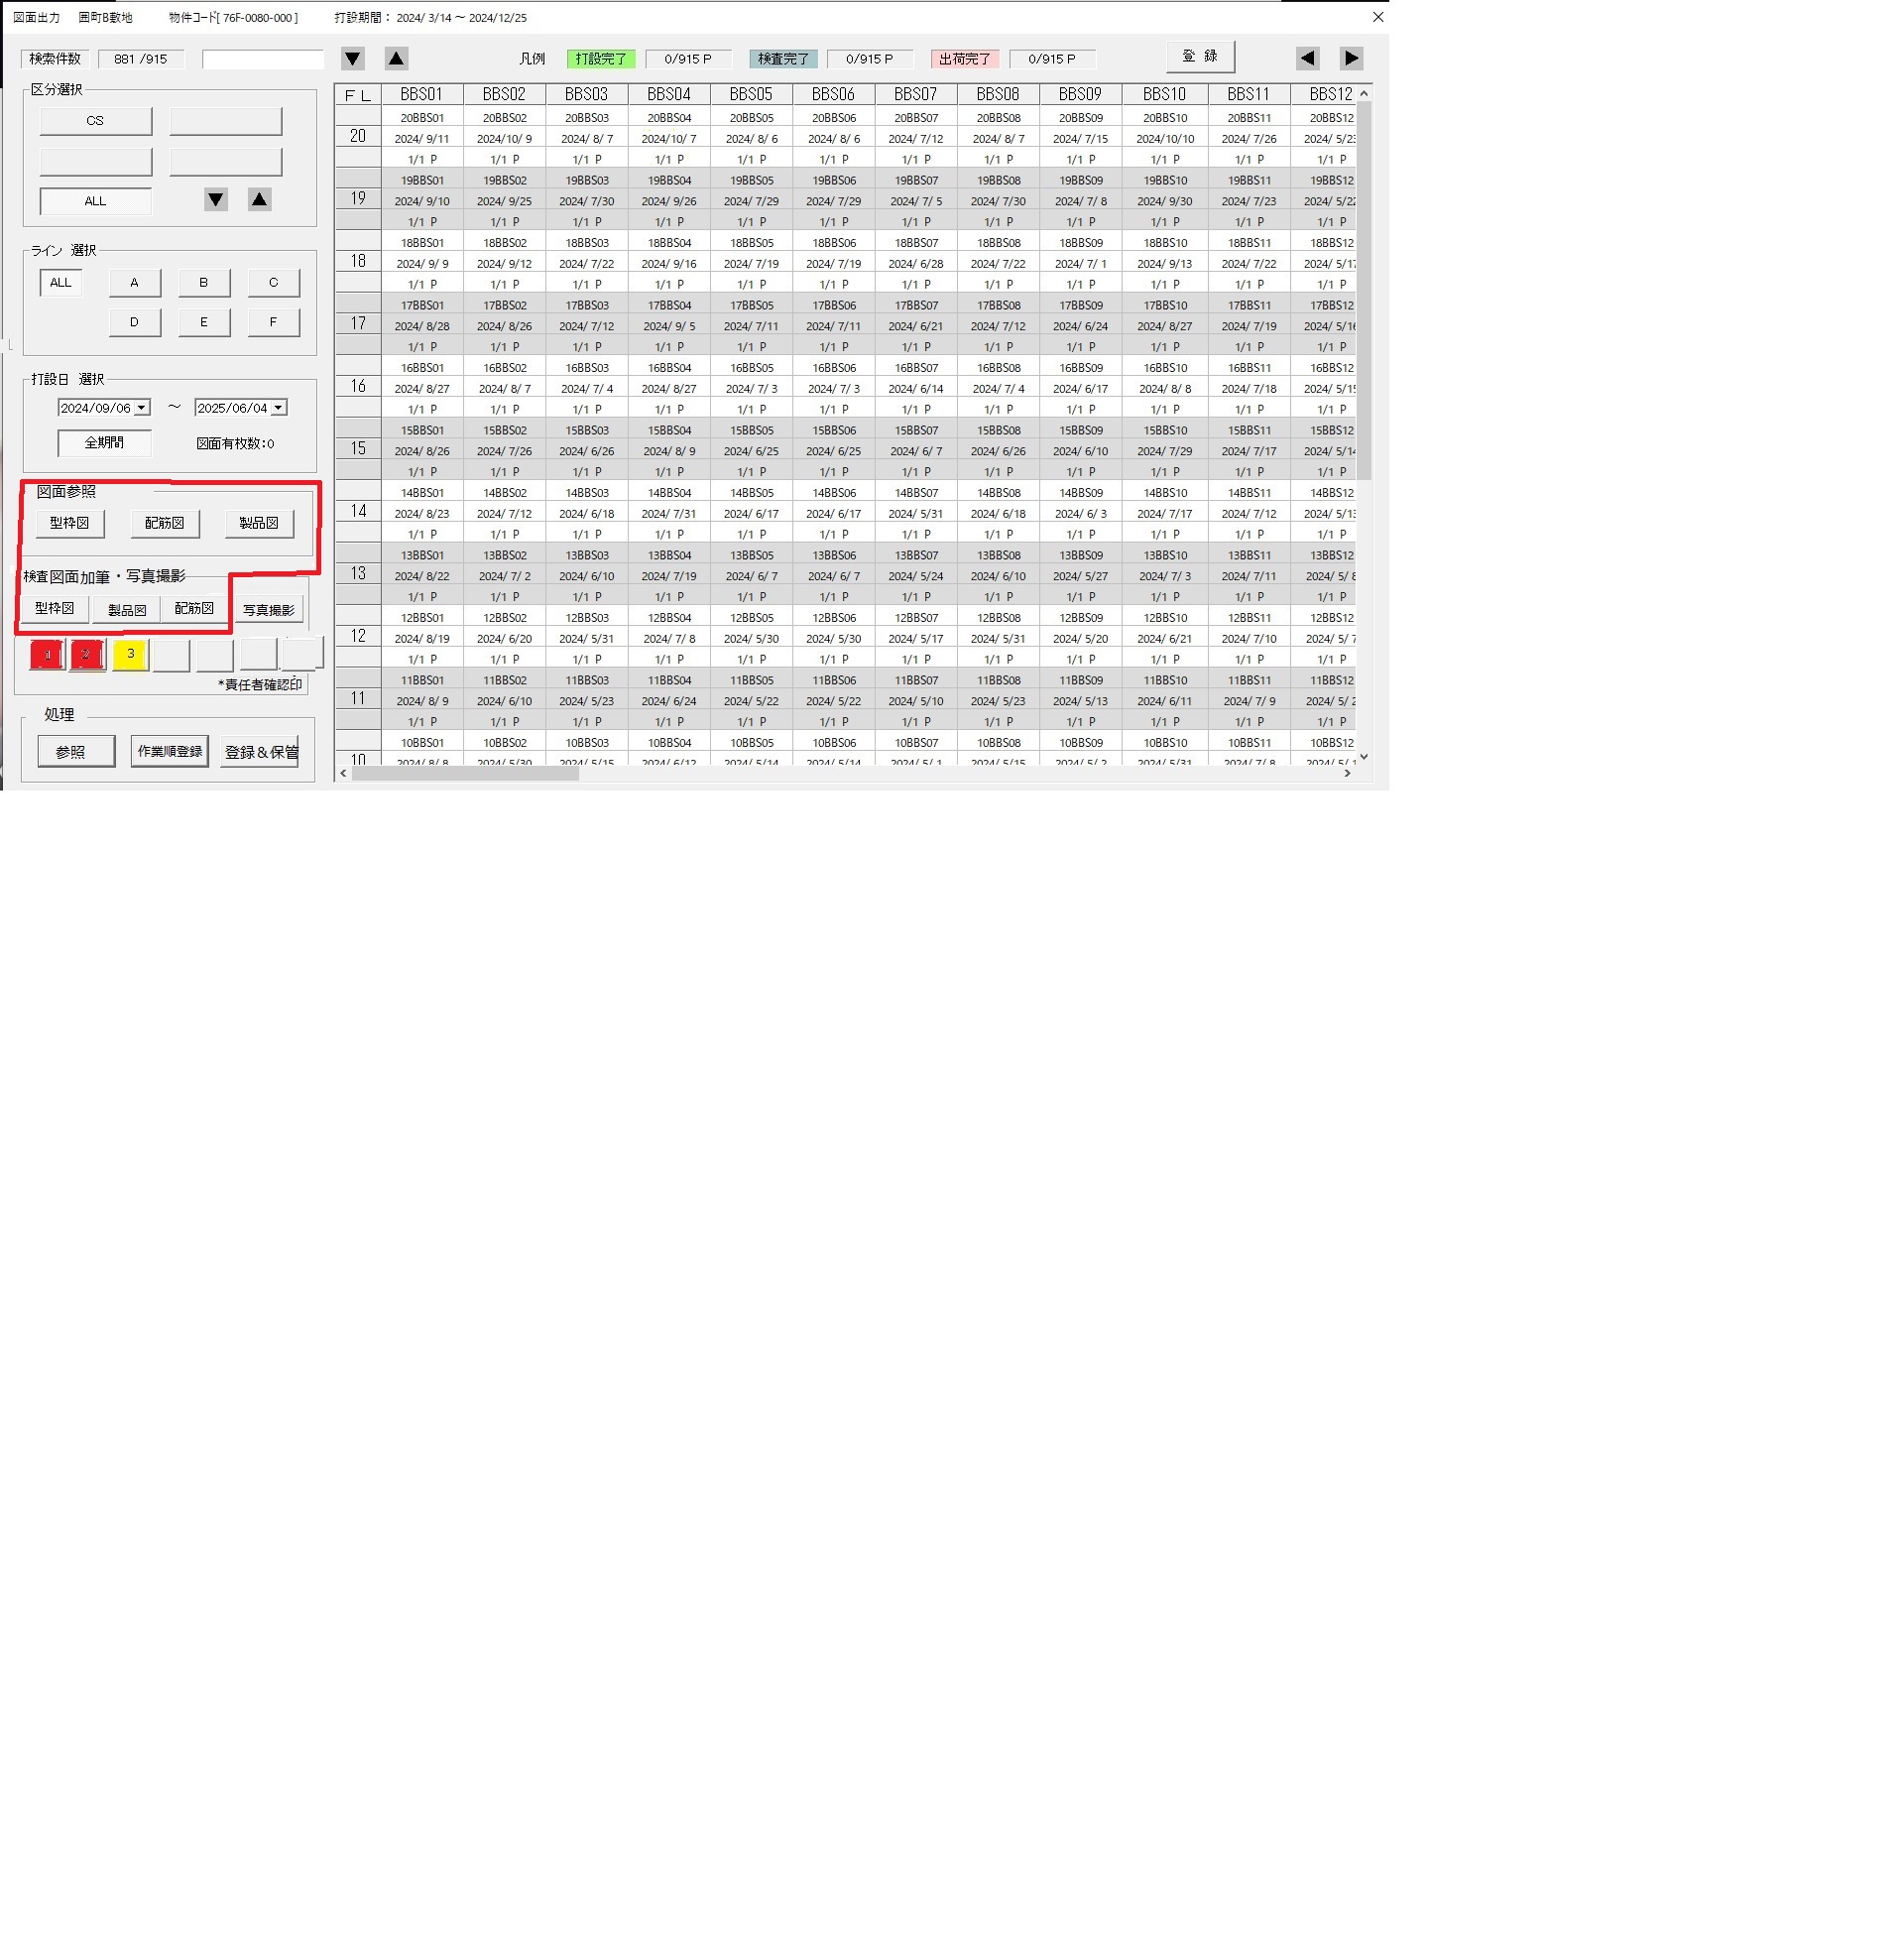Open the end date dropdown 2025/06/04

click(x=279, y=408)
